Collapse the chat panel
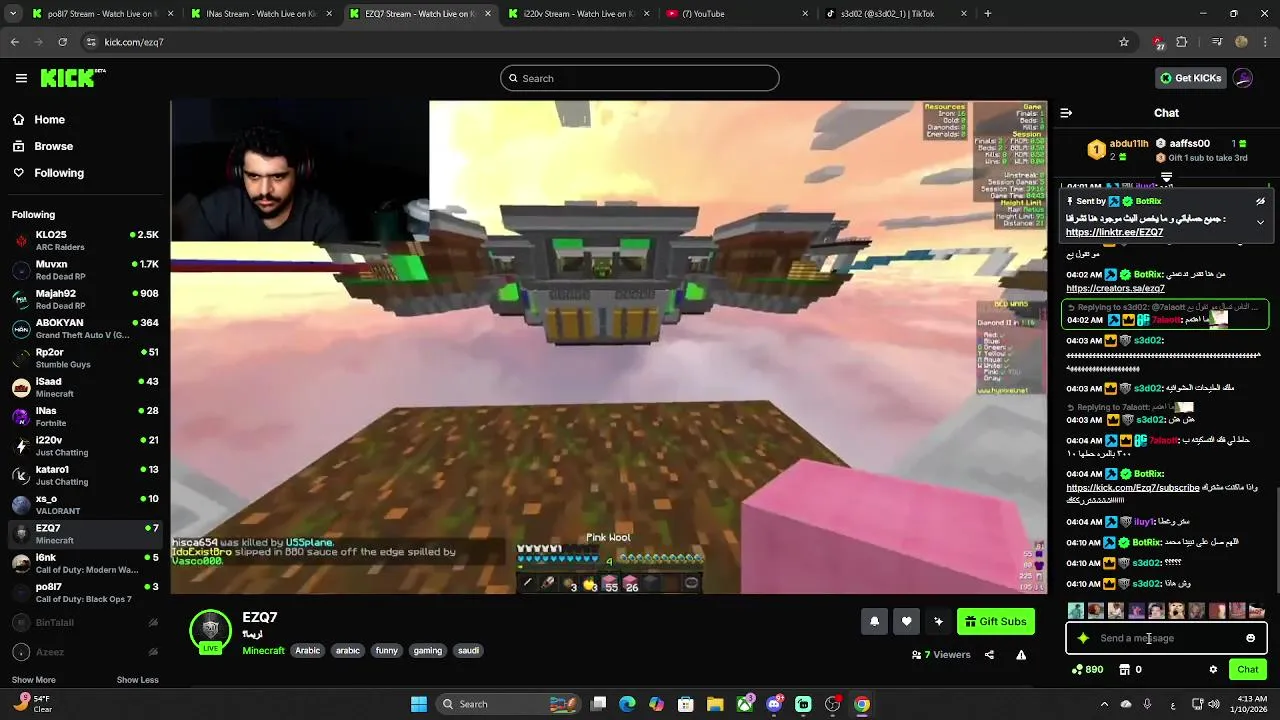 pos(1066,113)
